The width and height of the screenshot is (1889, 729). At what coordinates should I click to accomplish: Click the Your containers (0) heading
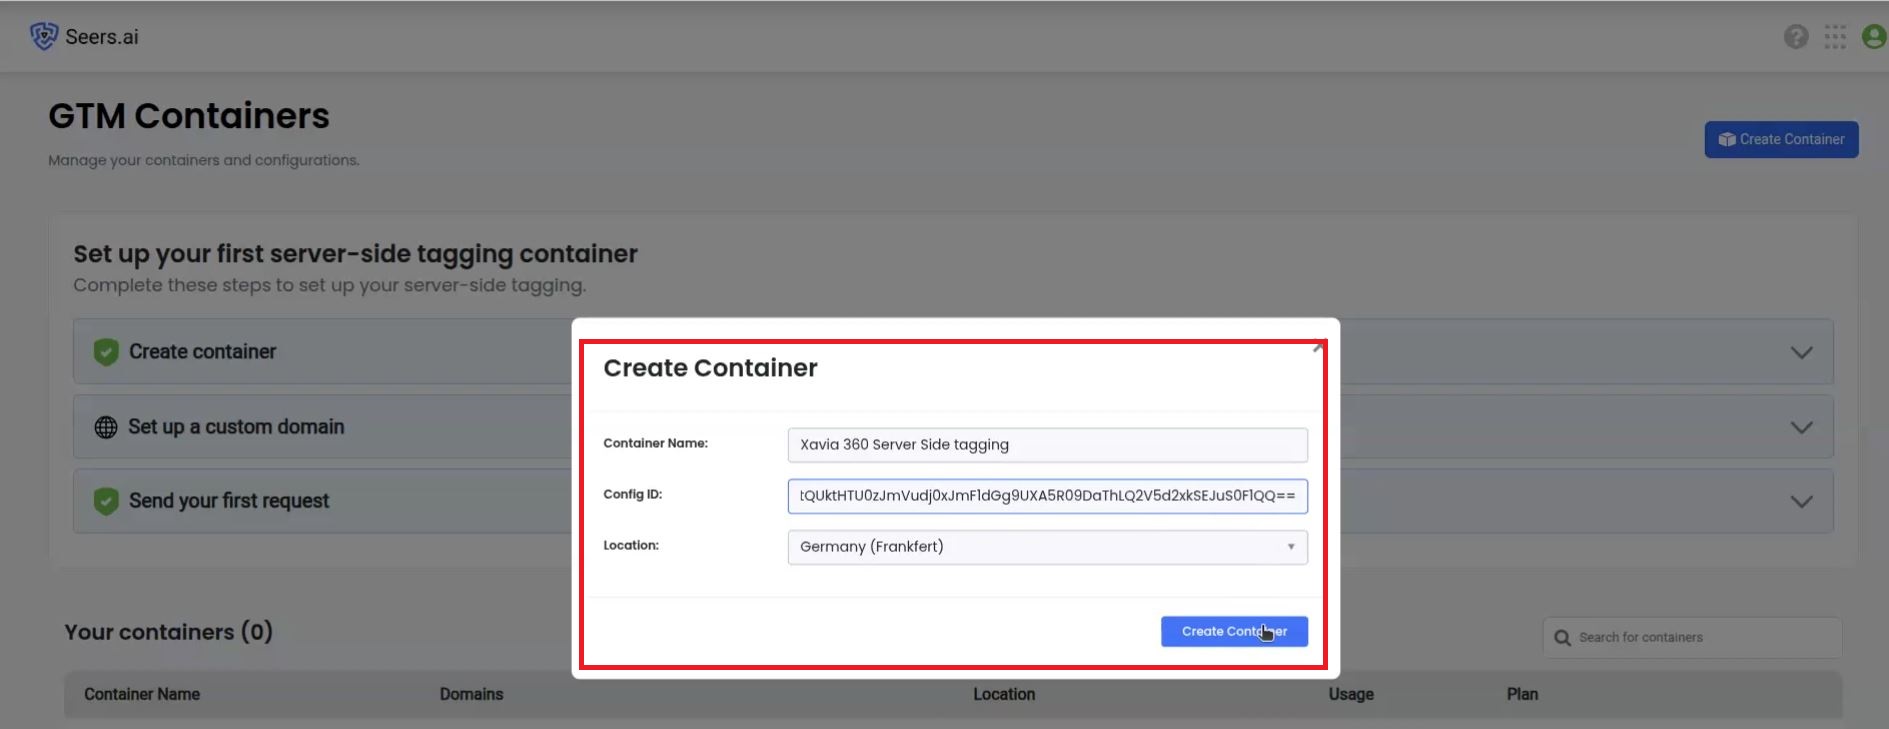tap(168, 632)
